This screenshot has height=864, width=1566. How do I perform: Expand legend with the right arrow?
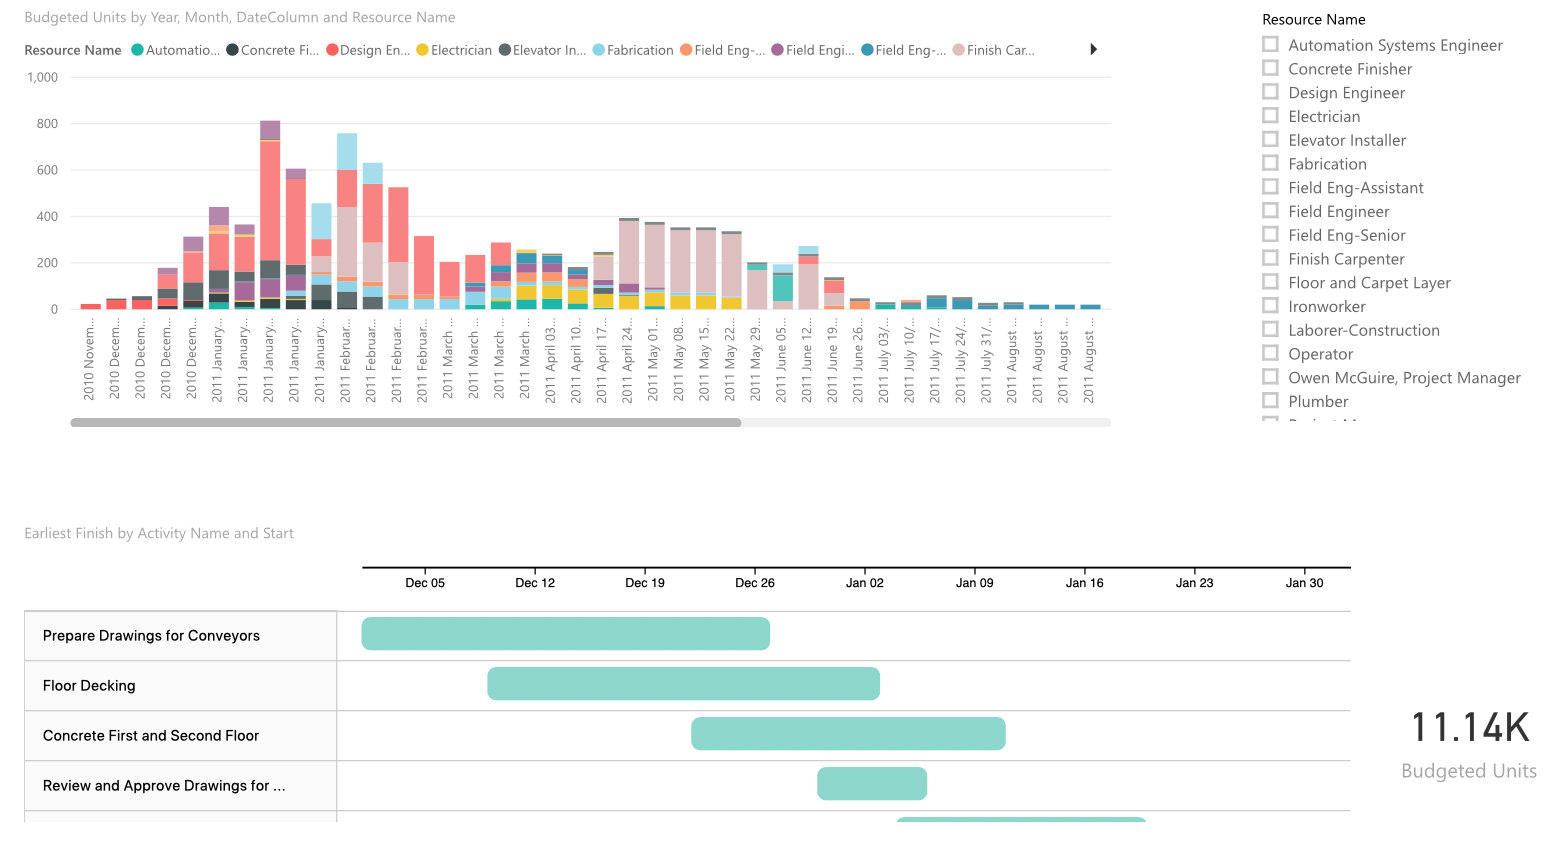click(x=1093, y=49)
